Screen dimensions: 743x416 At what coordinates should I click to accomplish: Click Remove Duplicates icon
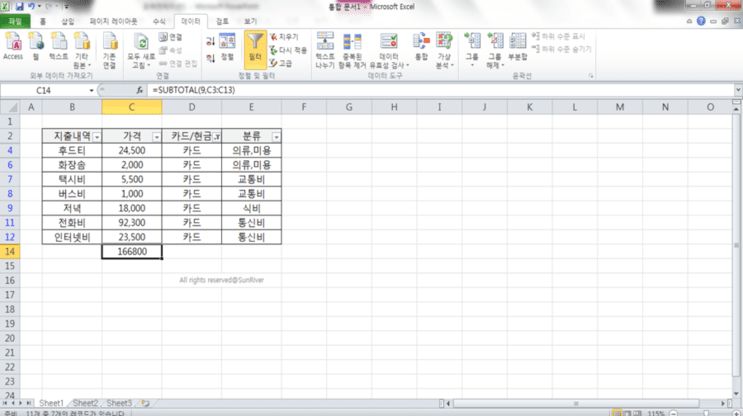(352, 50)
